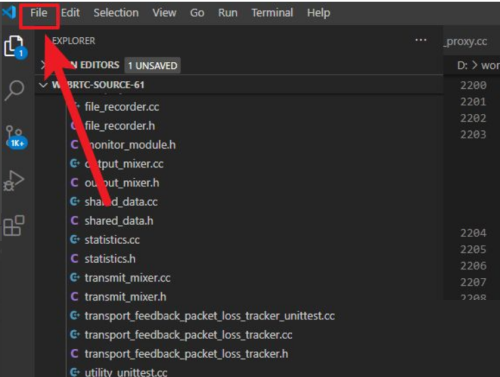Click the C++ icon beside statistics.cc
Viewport: 500px width, 377px height.
coord(75,239)
